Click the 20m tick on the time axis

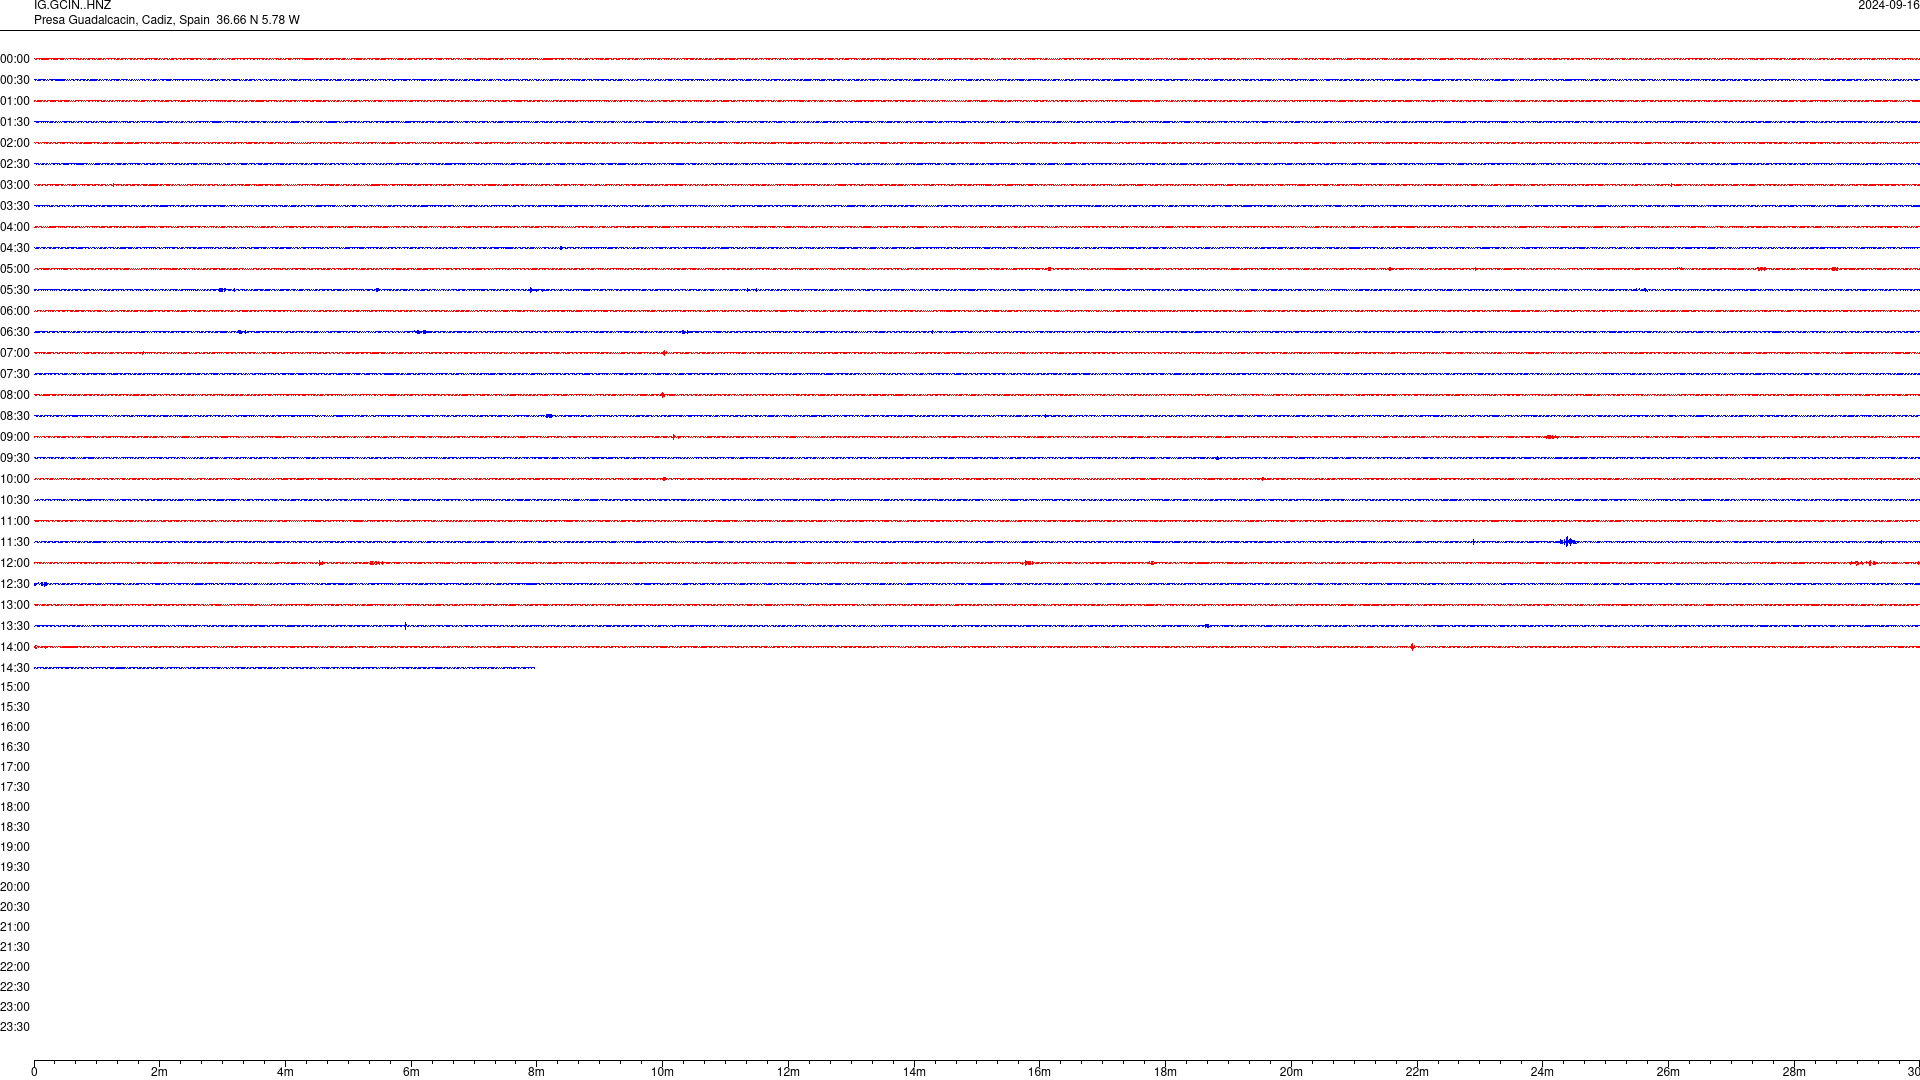click(1291, 1072)
